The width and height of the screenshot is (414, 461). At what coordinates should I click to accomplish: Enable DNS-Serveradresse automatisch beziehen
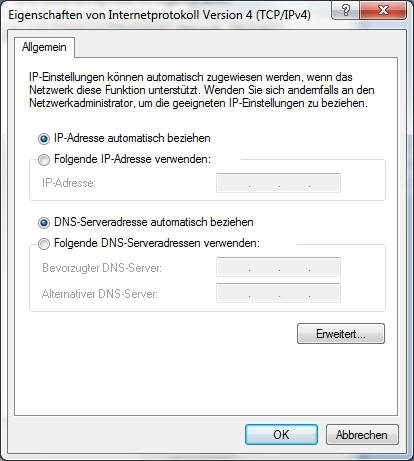tap(44, 222)
